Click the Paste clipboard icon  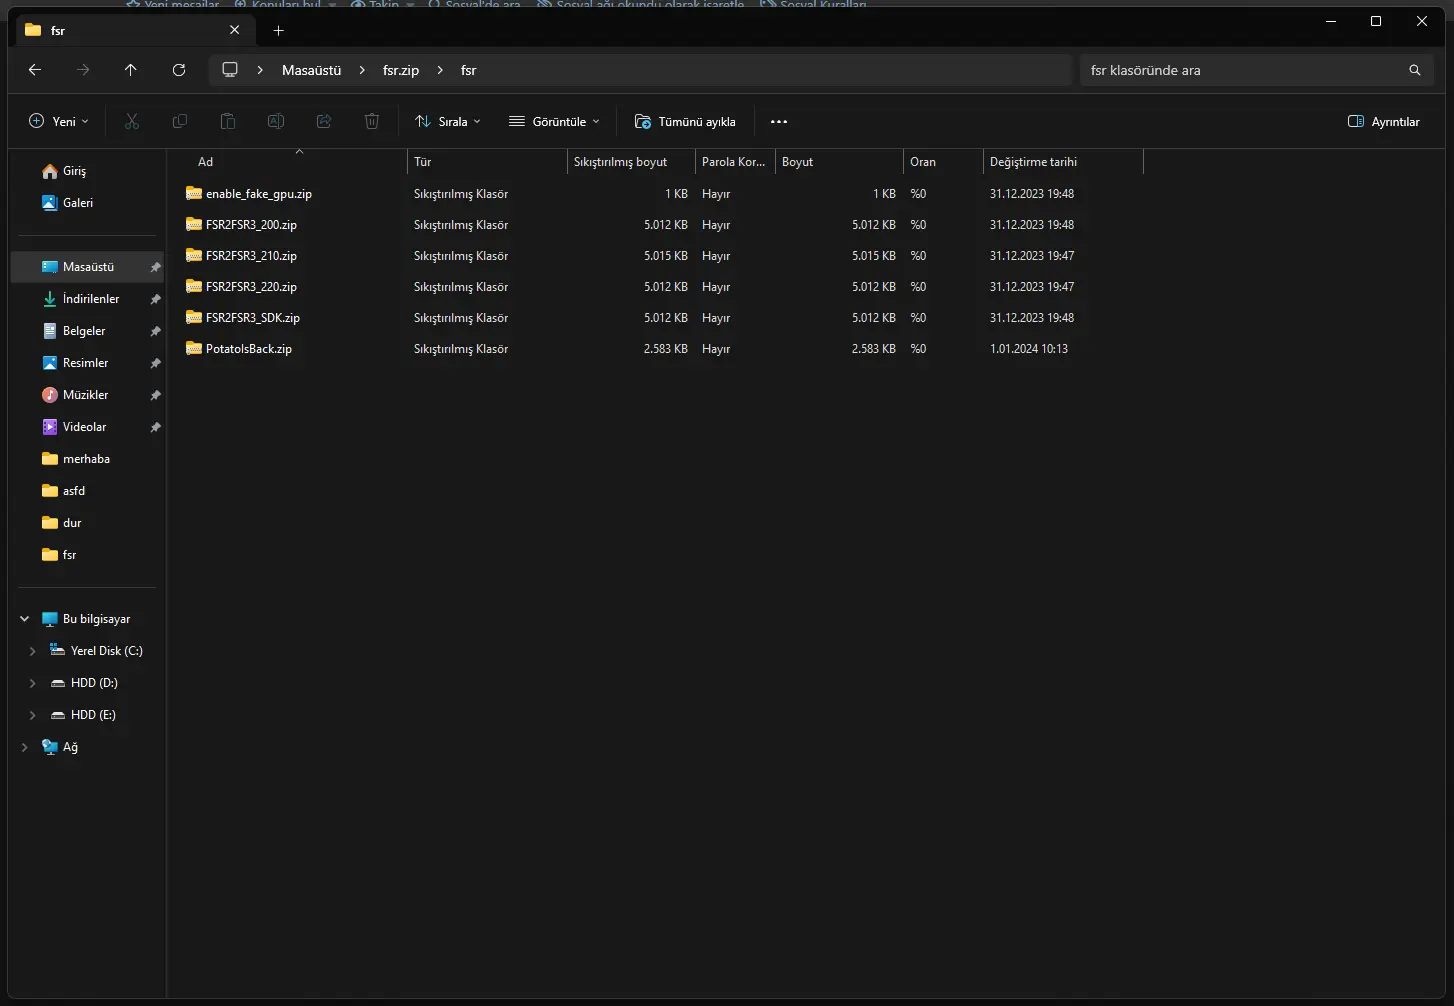point(228,121)
